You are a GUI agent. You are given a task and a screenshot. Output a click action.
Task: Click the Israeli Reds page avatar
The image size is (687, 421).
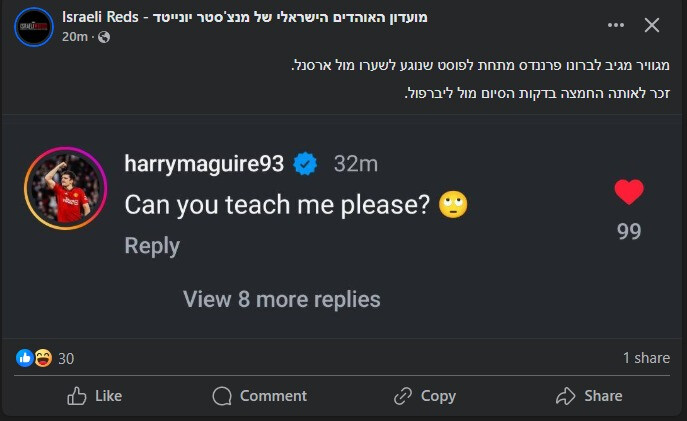tap(33, 26)
